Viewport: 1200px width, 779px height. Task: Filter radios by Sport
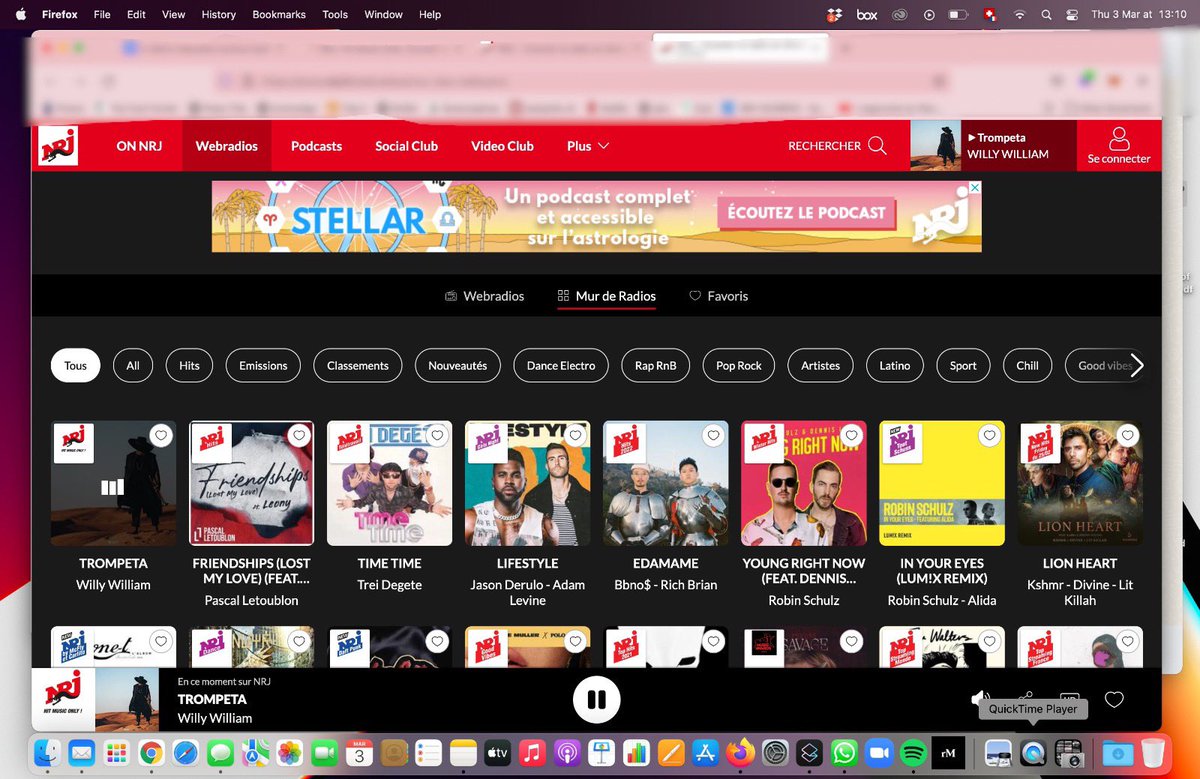(963, 366)
